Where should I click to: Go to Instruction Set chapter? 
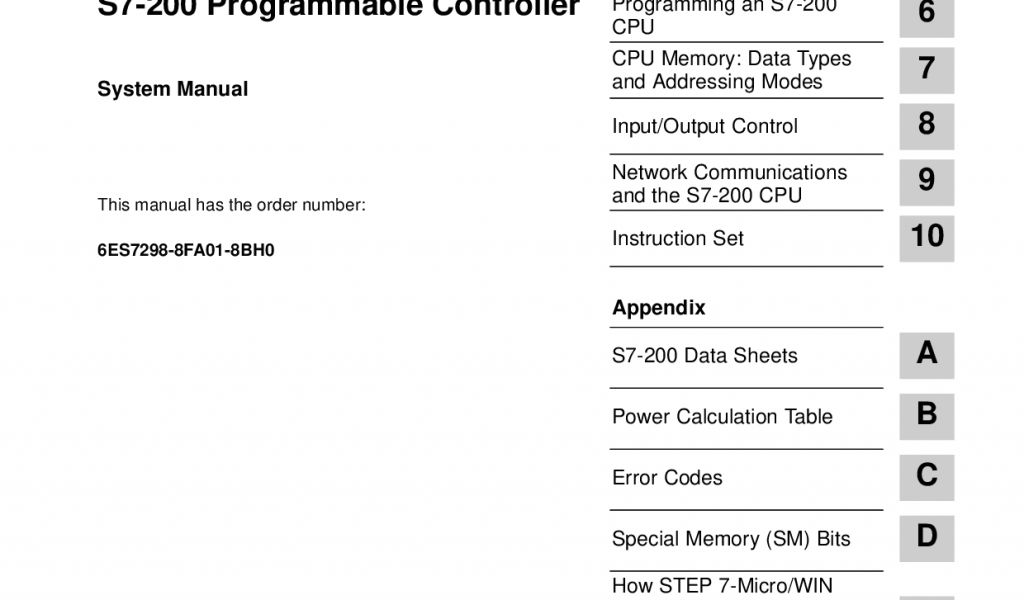[677, 239]
